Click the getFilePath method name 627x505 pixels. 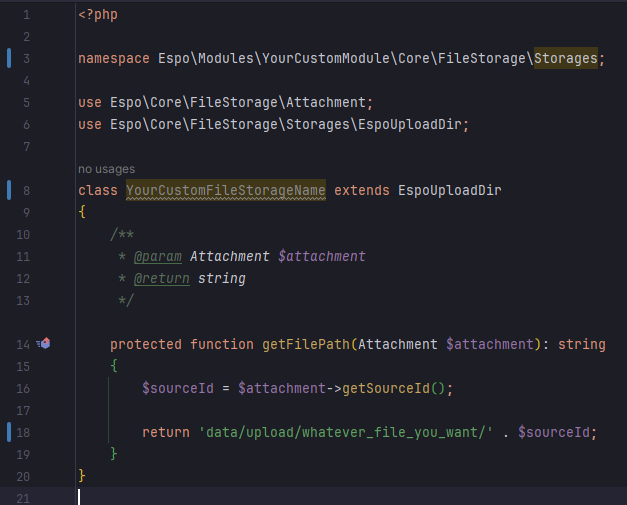(x=306, y=344)
